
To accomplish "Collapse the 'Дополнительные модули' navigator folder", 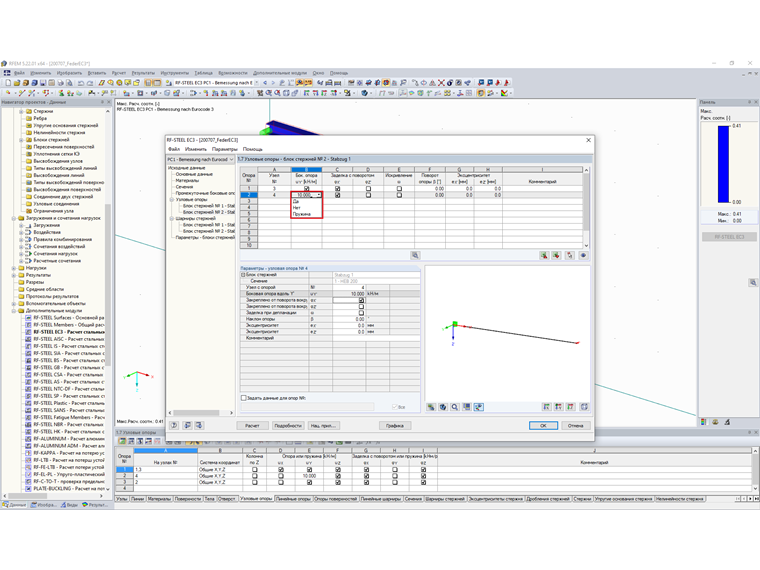I will tap(14, 311).
